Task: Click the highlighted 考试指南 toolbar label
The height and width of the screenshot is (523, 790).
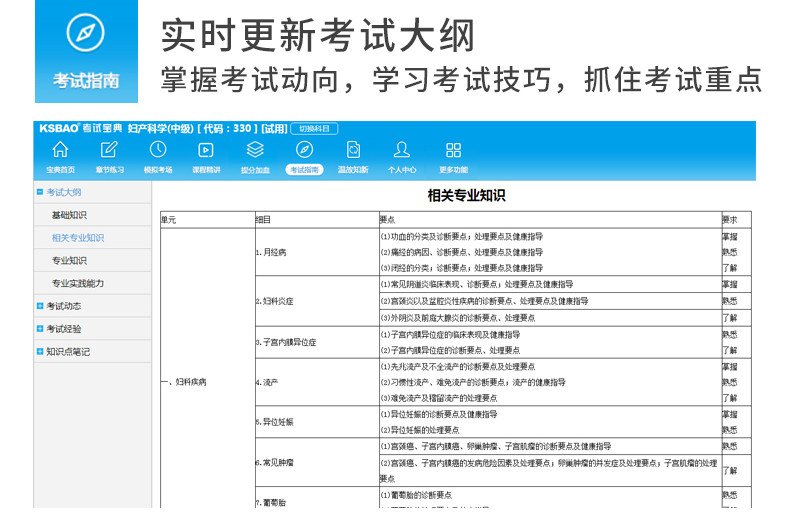Action: pos(304,170)
